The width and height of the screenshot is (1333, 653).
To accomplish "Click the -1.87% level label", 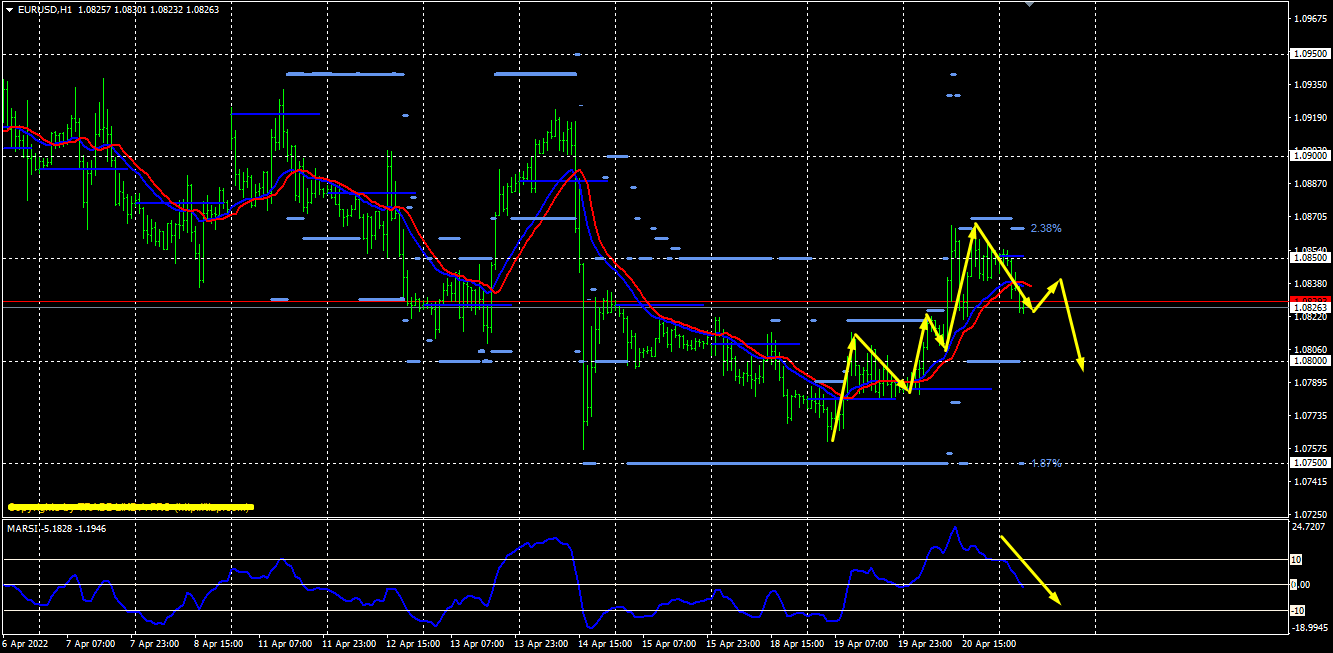I will 1045,463.
